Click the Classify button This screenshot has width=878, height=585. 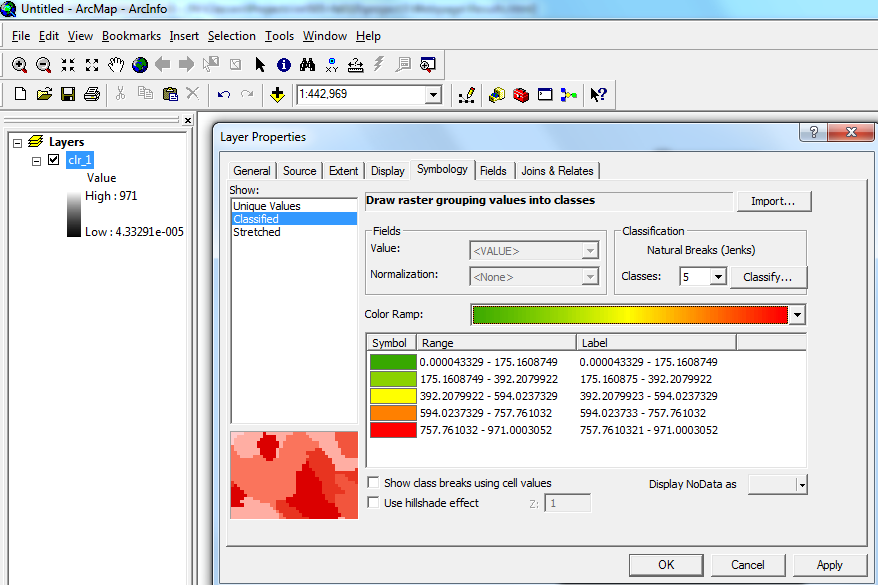(x=767, y=277)
